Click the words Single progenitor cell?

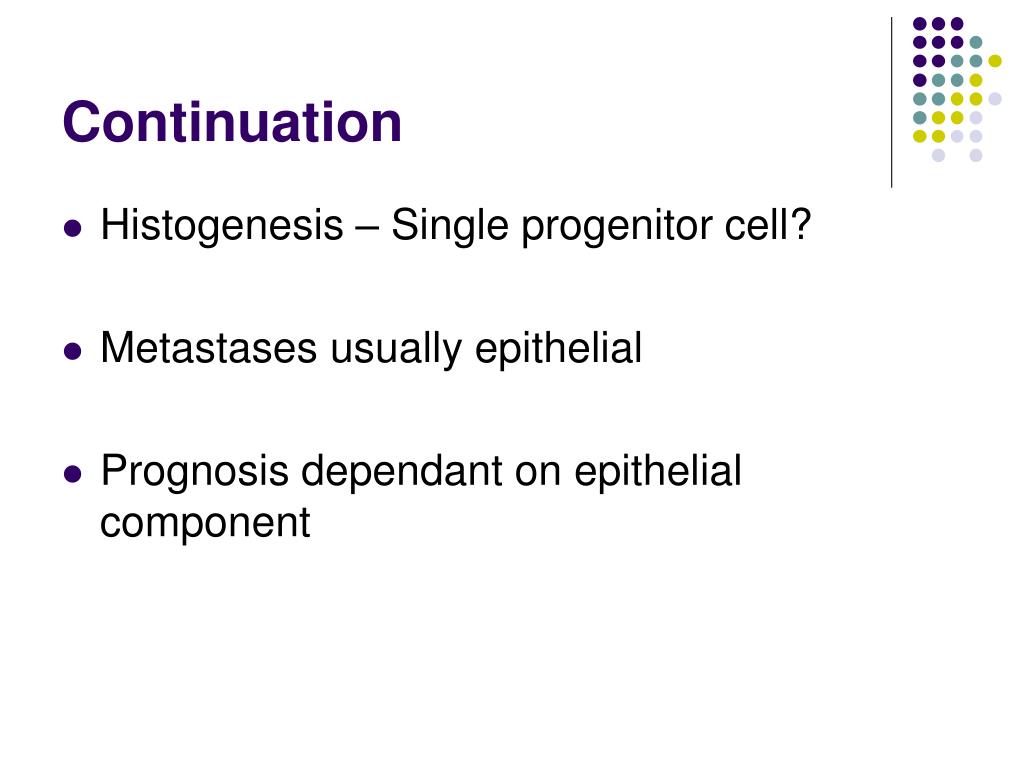pyautogui.click(x=601, y=227)
